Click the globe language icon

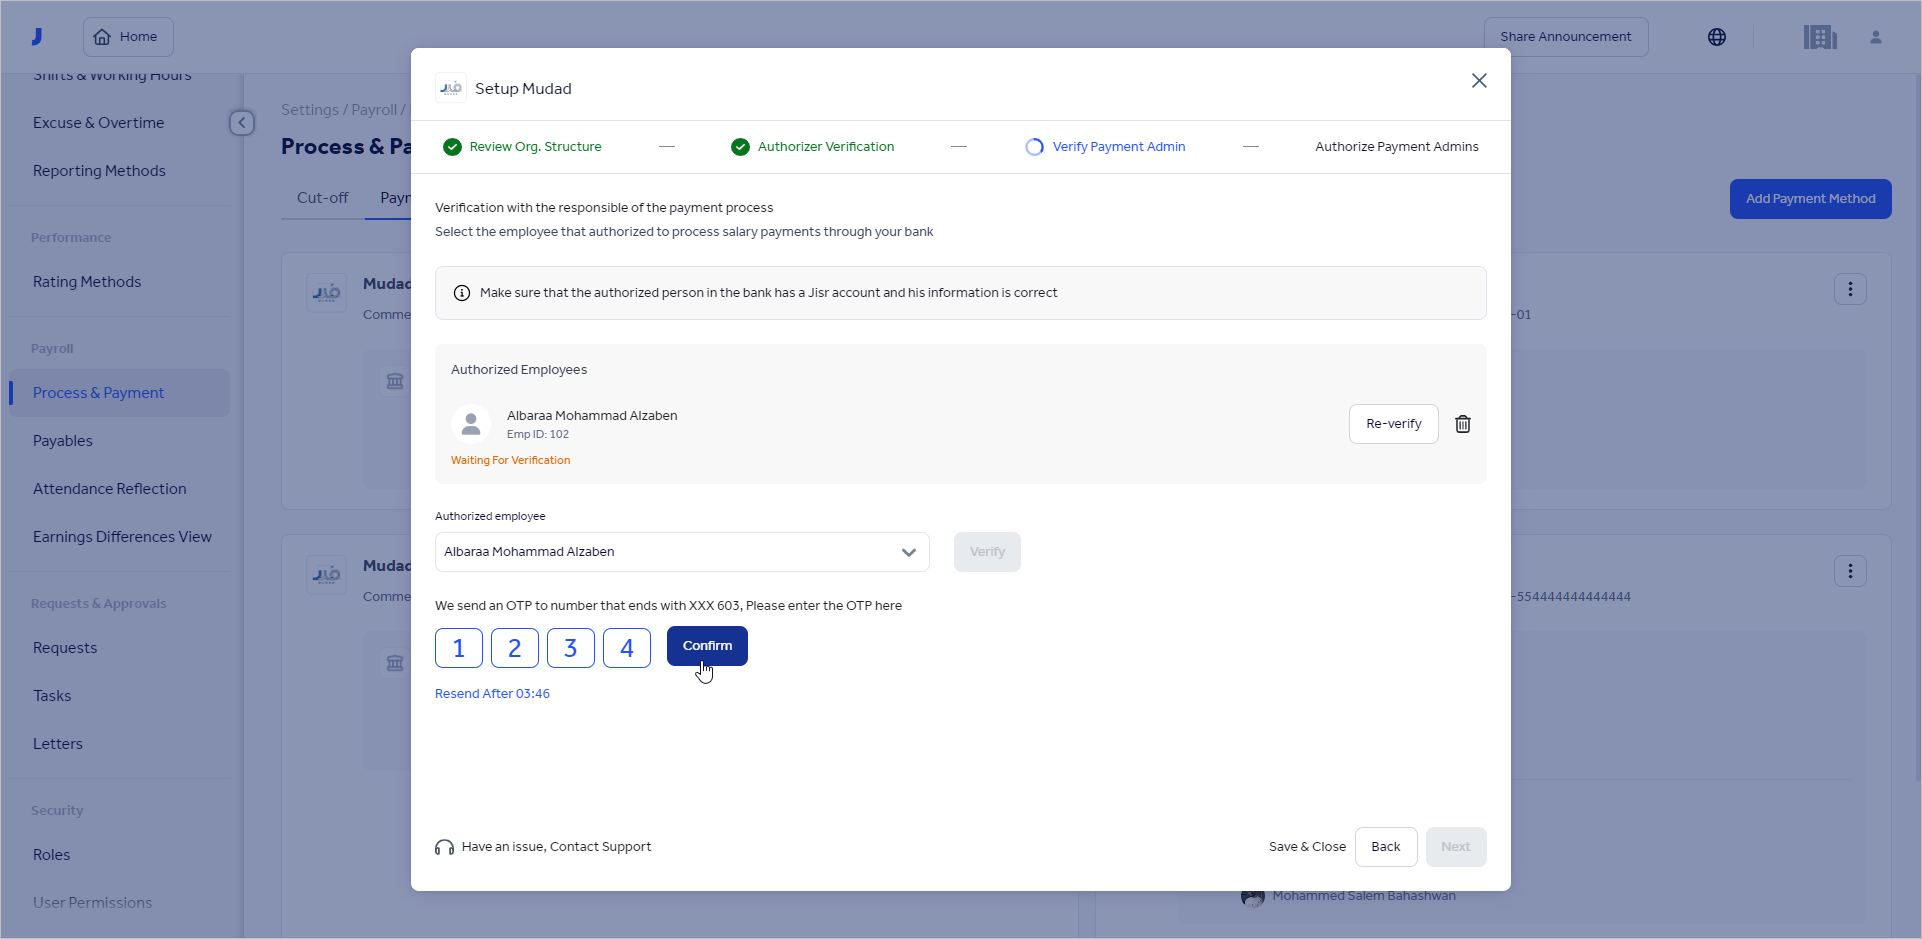coord(1716,37)
